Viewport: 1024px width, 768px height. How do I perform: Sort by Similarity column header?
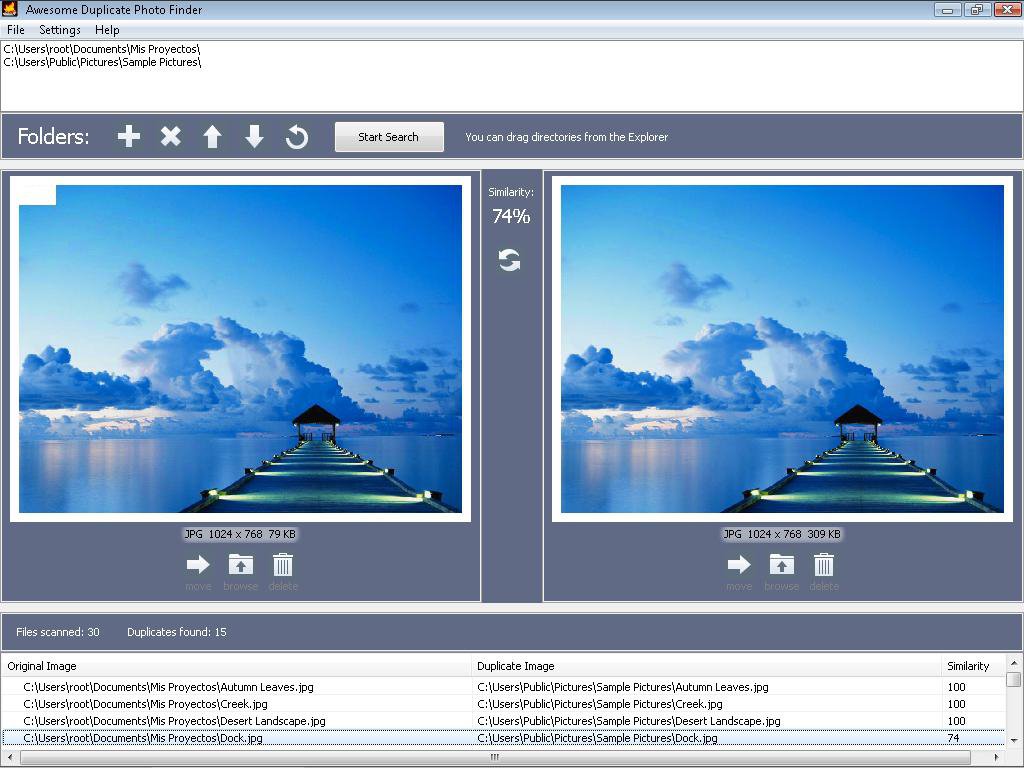click(973, 666)
